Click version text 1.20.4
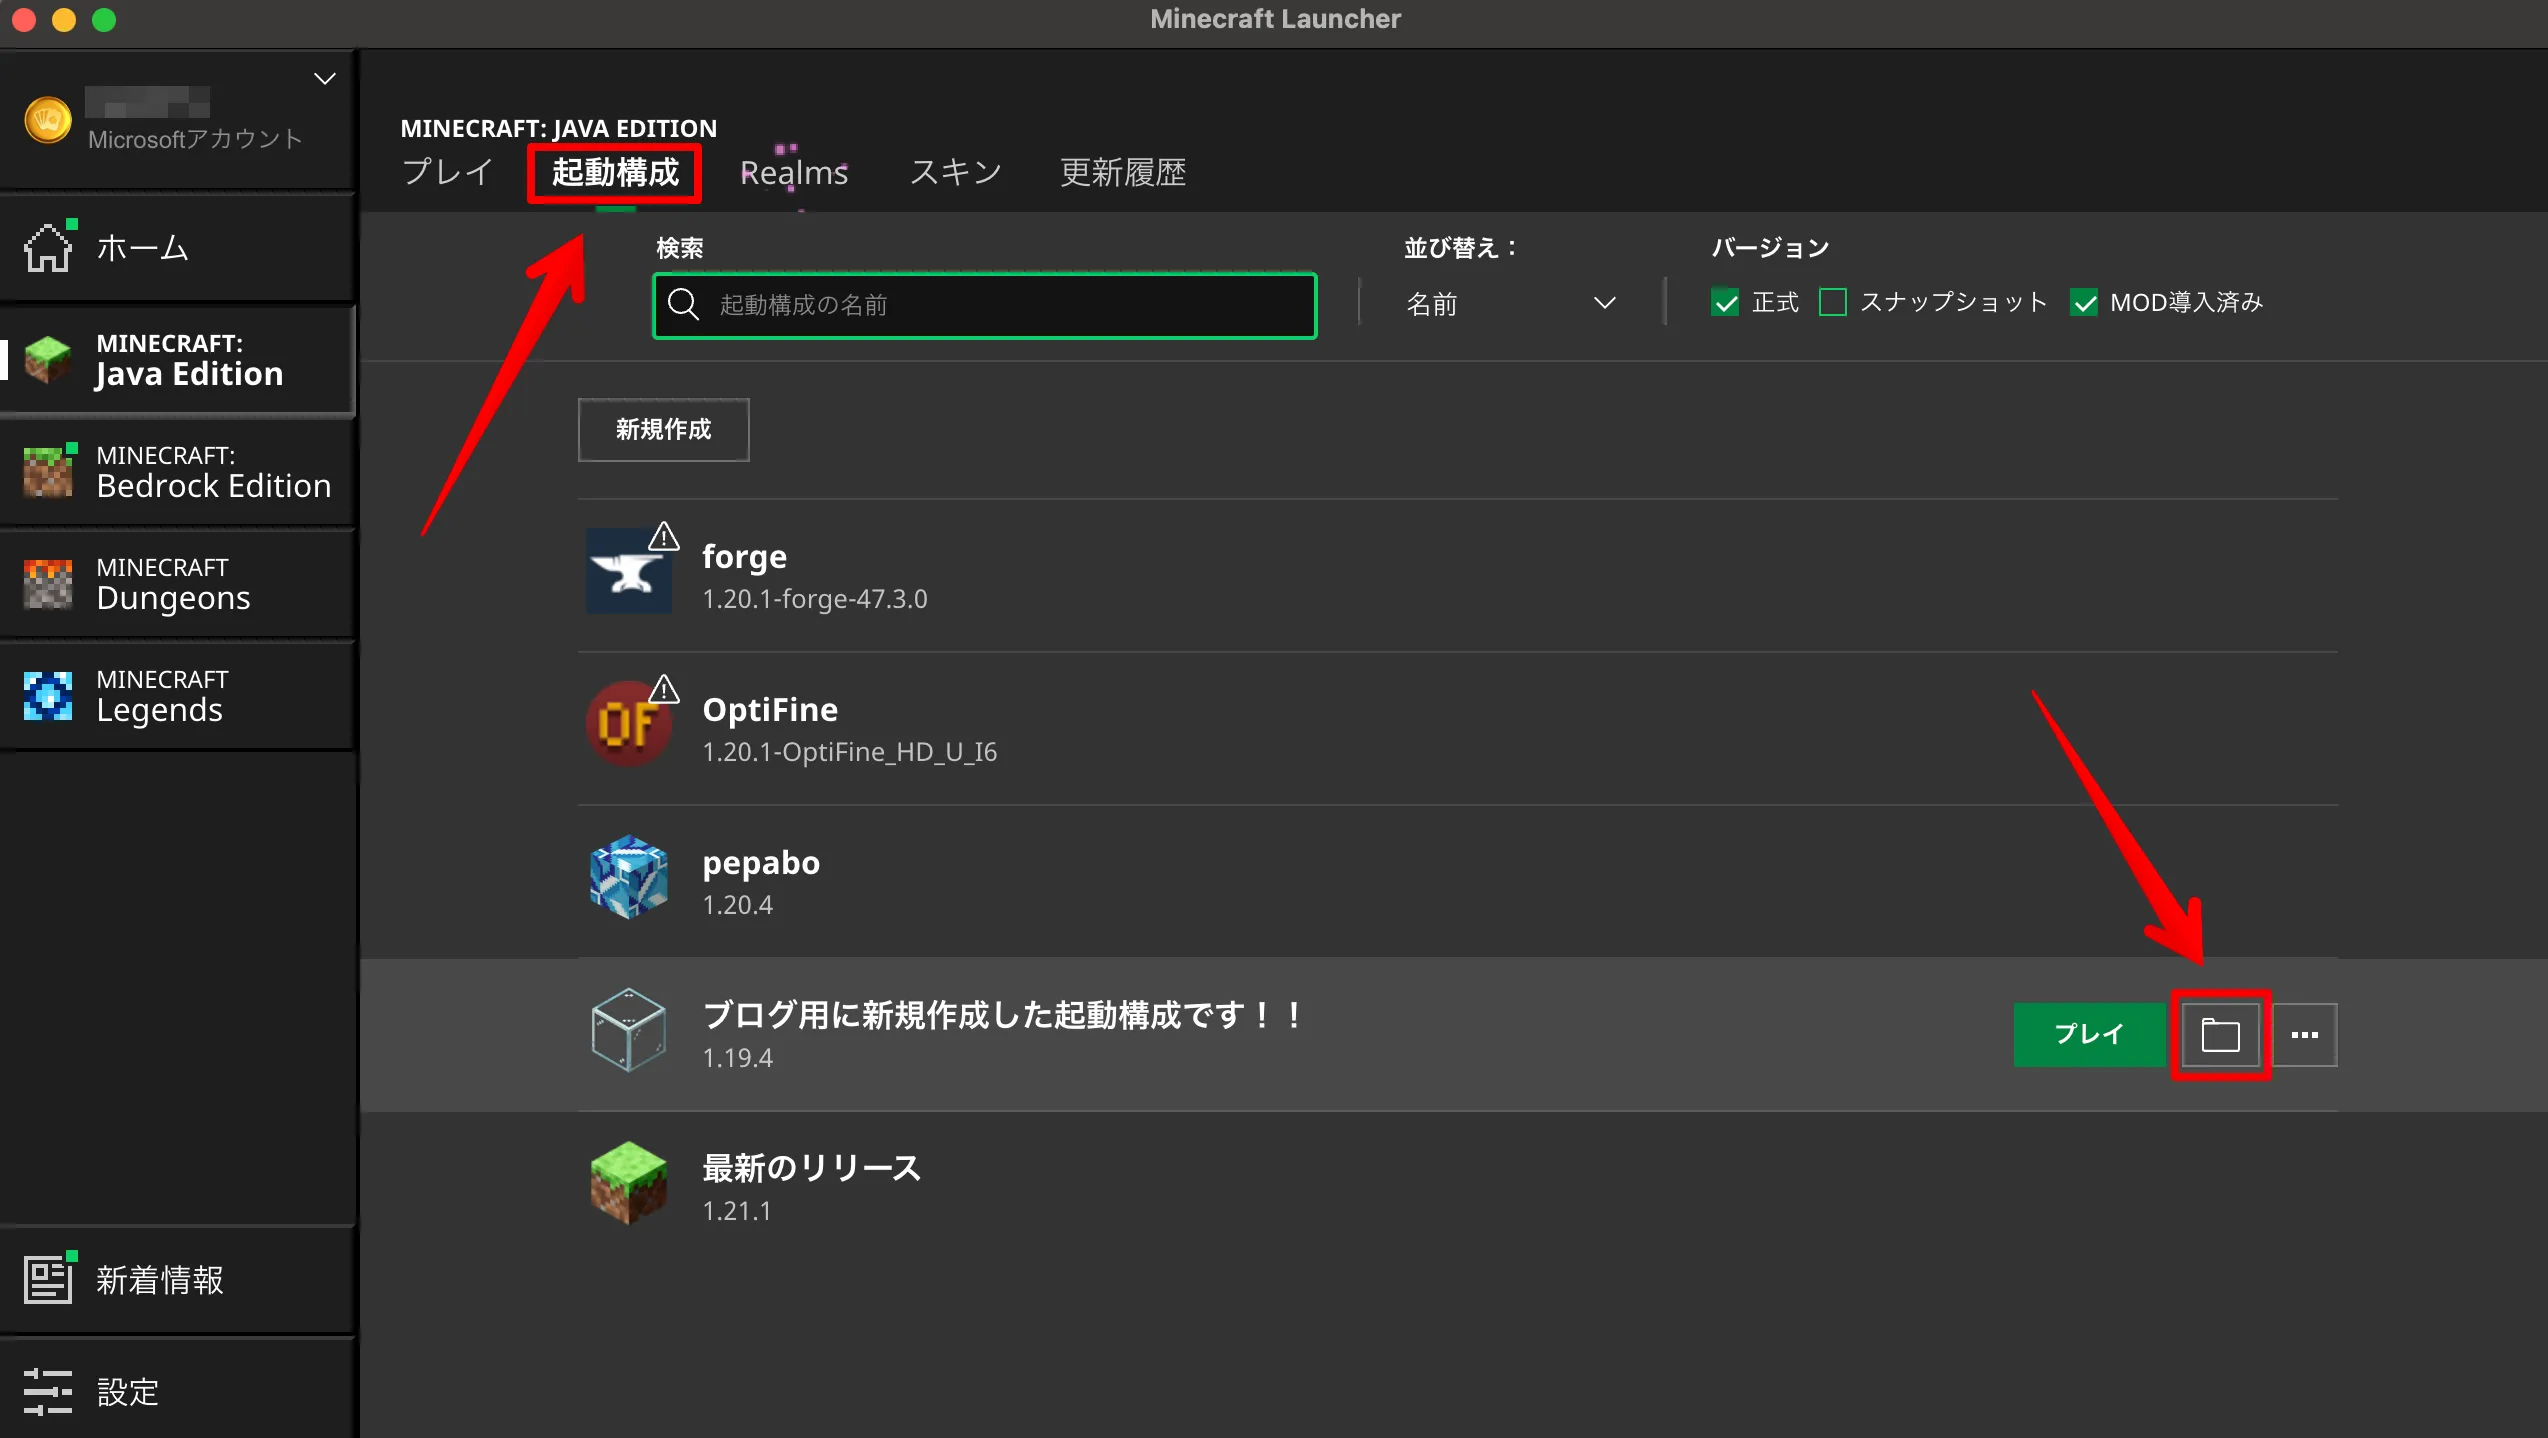Image resolution: width=2548 pixels, height=1438 pixels. [737, 905]
